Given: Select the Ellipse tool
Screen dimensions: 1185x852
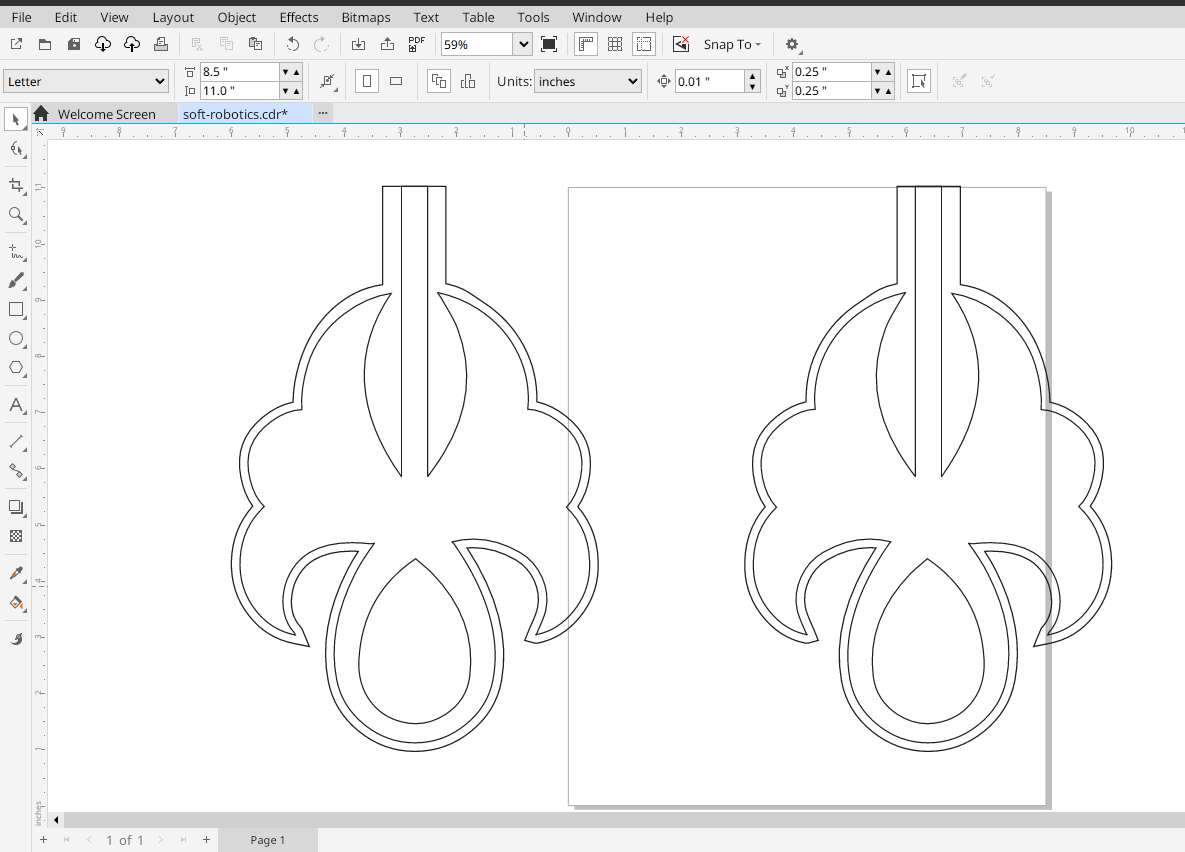Looking at the screenshot, I should click(16, 339).
